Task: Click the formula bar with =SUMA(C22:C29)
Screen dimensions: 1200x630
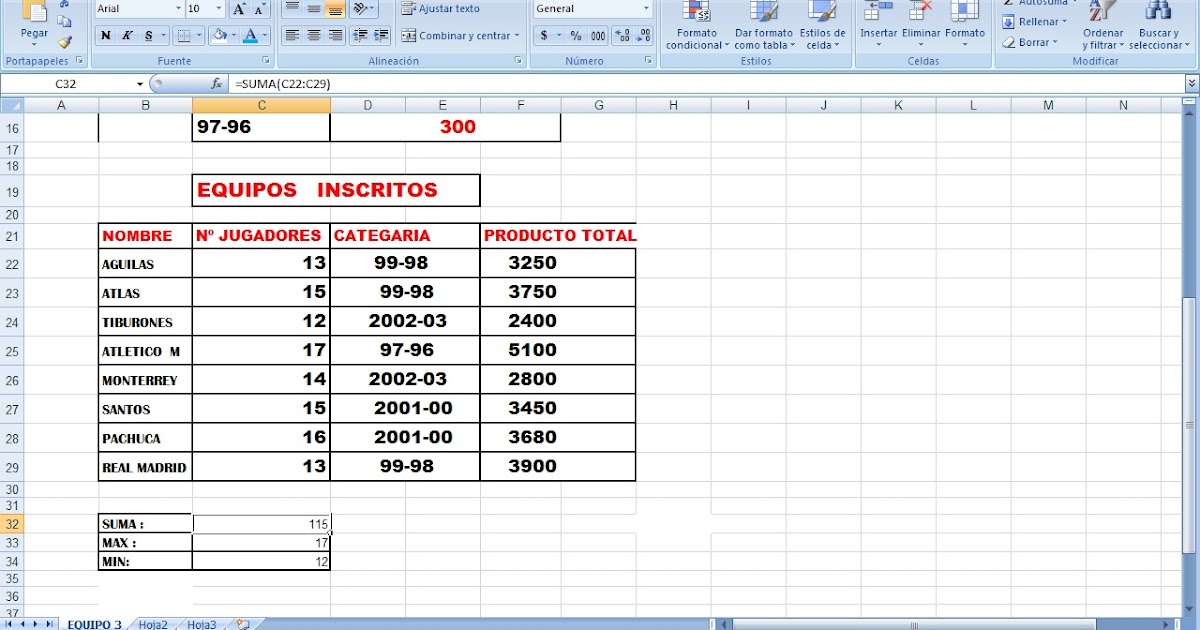Action: point(705,84)
